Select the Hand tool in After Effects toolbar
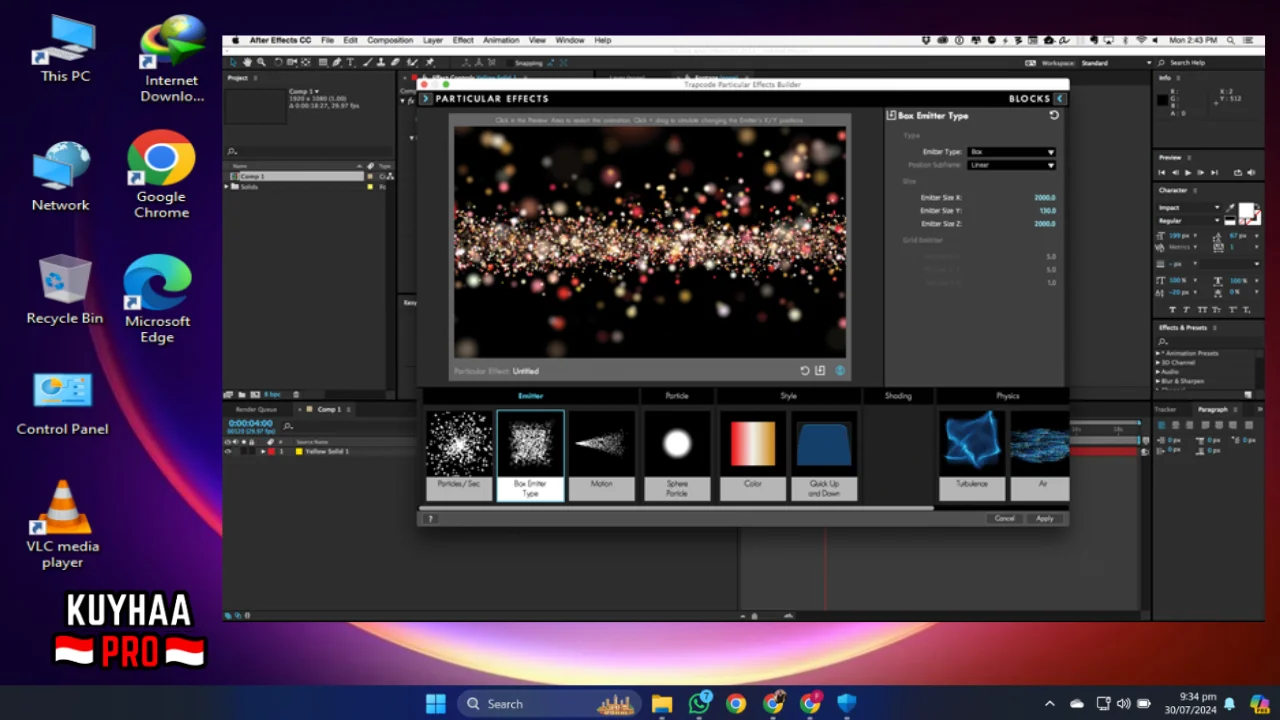The height and width of the screenshot is (720, 1280). click(x=247, y=62)
